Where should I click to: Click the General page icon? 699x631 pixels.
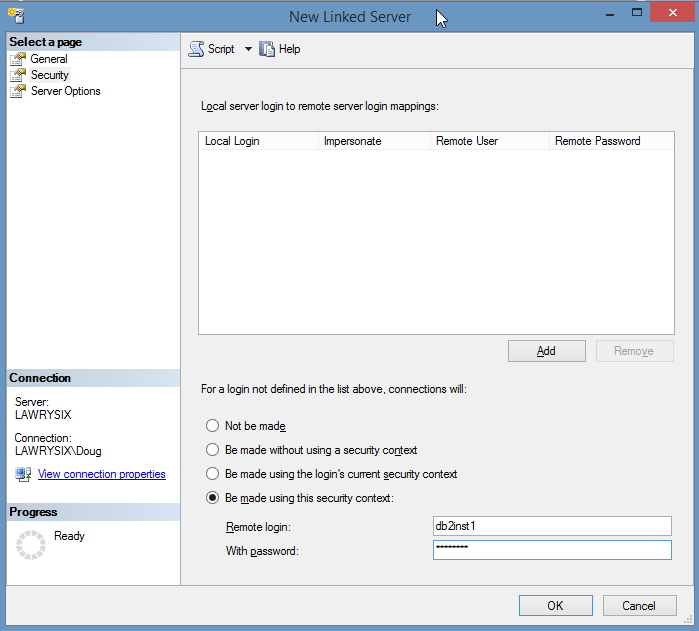tap(17, 59)
